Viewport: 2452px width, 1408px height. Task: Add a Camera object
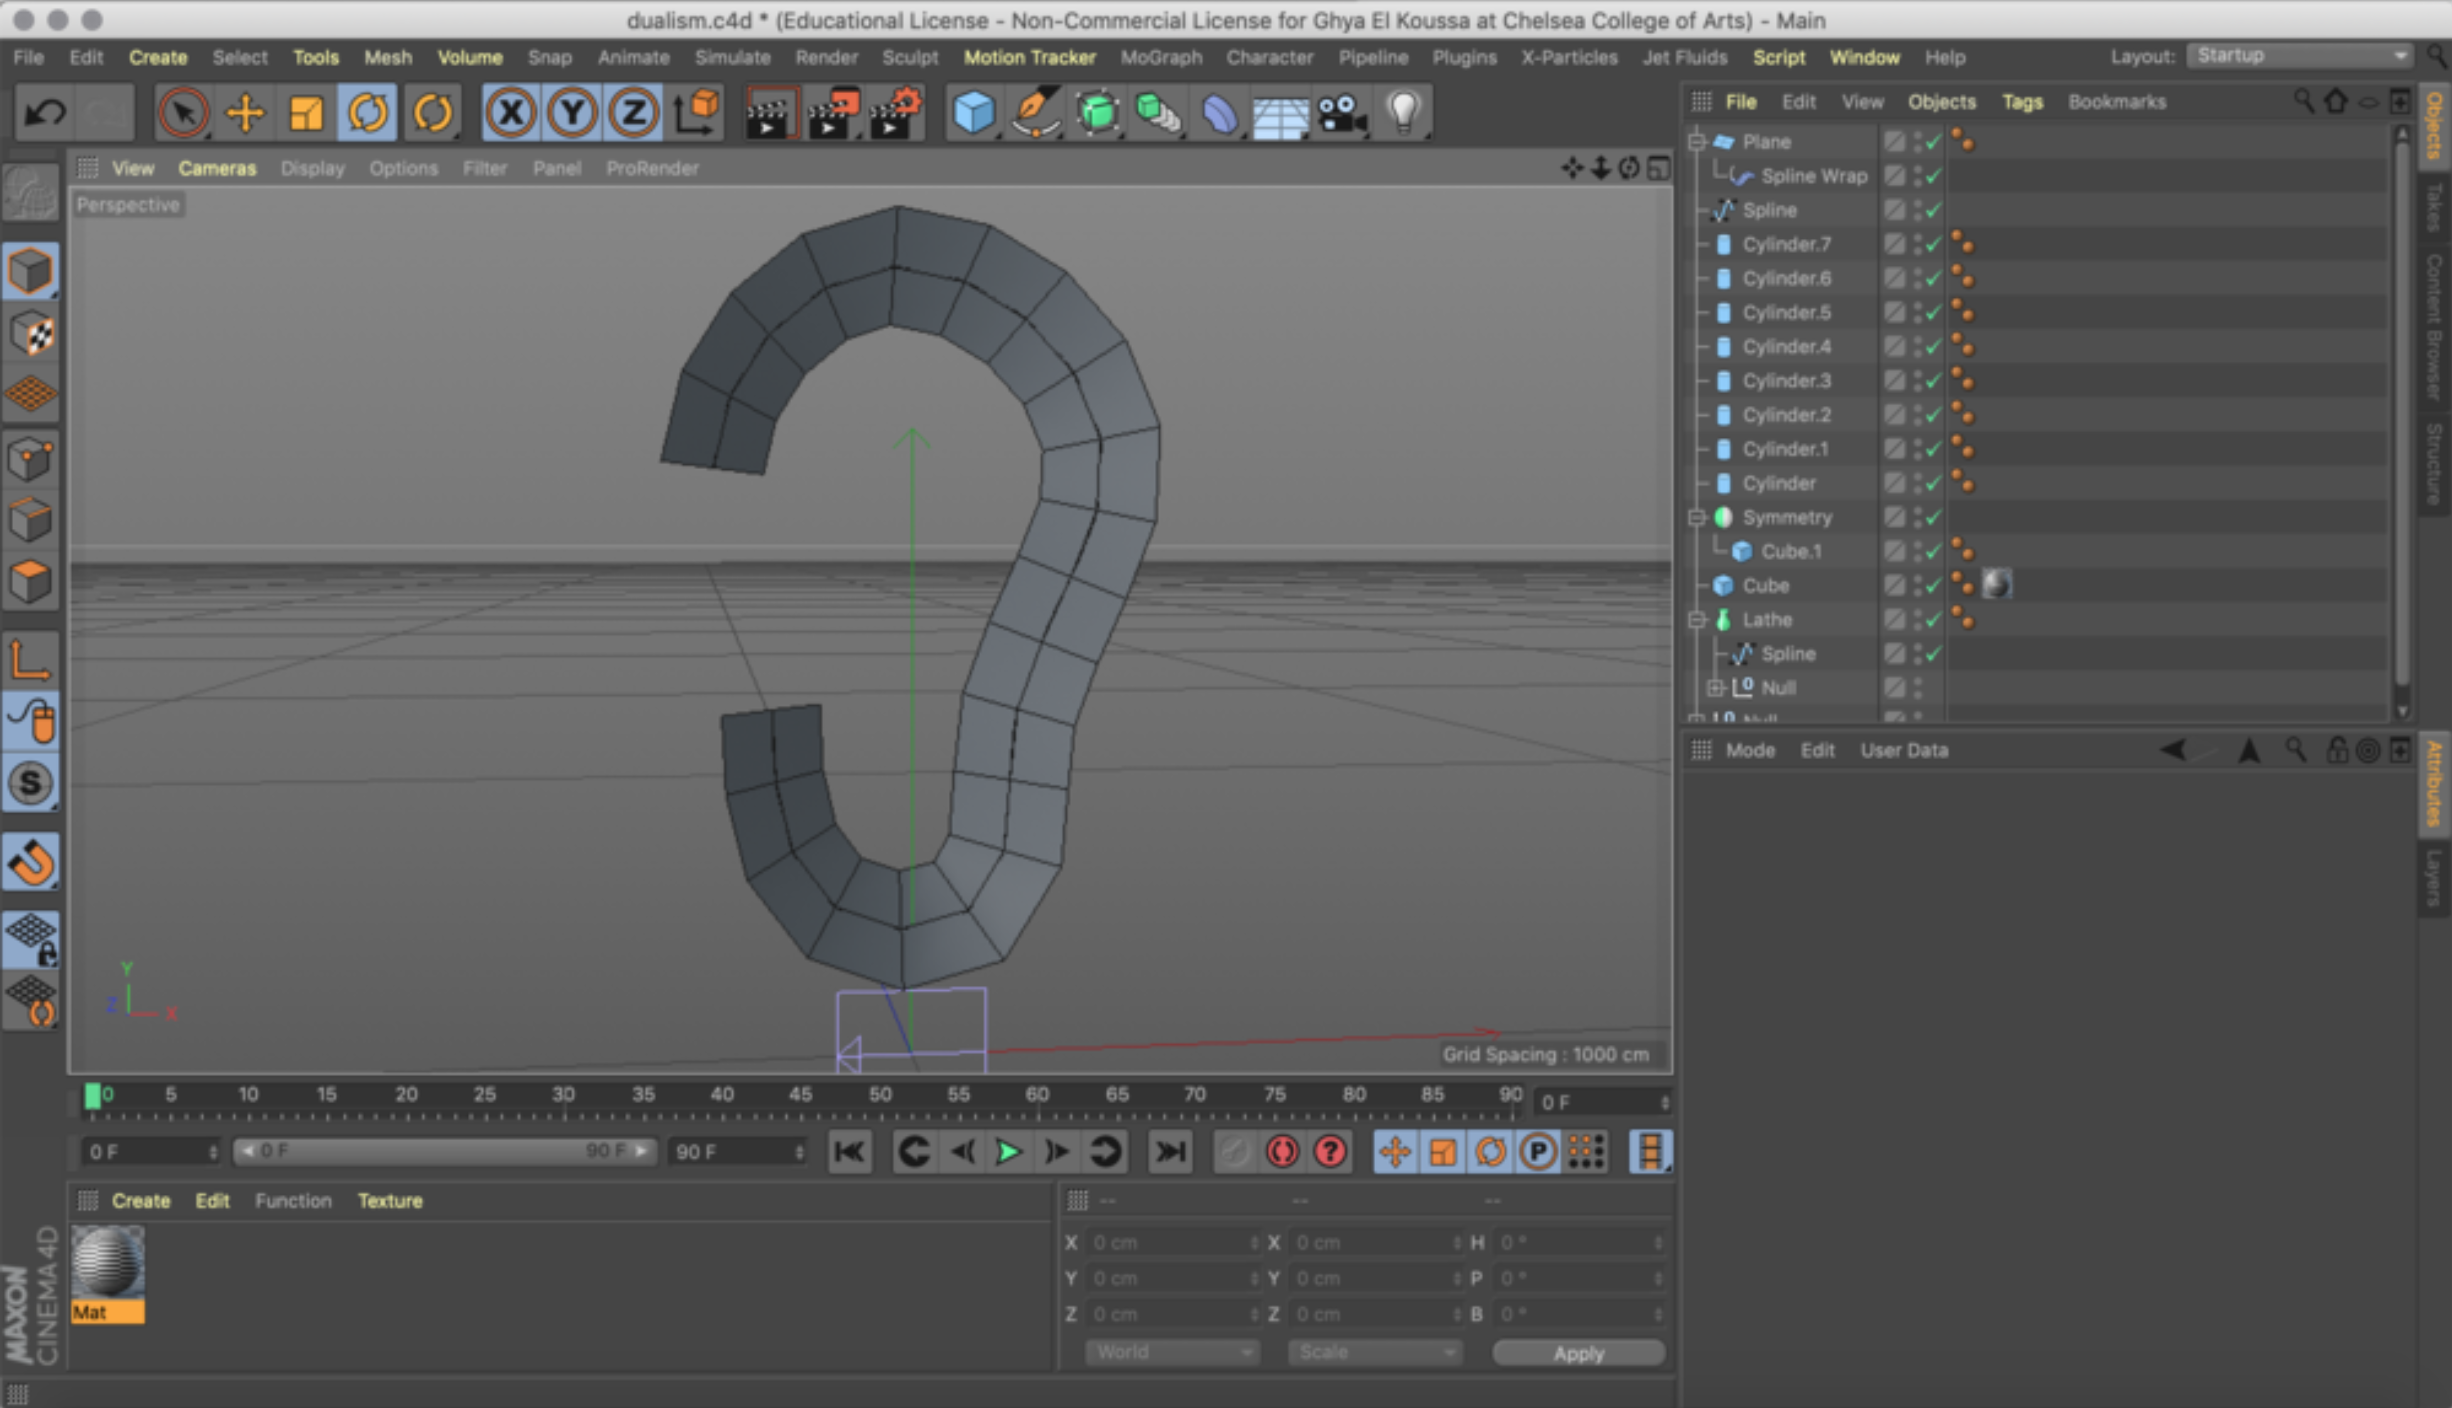point(1342,112)
